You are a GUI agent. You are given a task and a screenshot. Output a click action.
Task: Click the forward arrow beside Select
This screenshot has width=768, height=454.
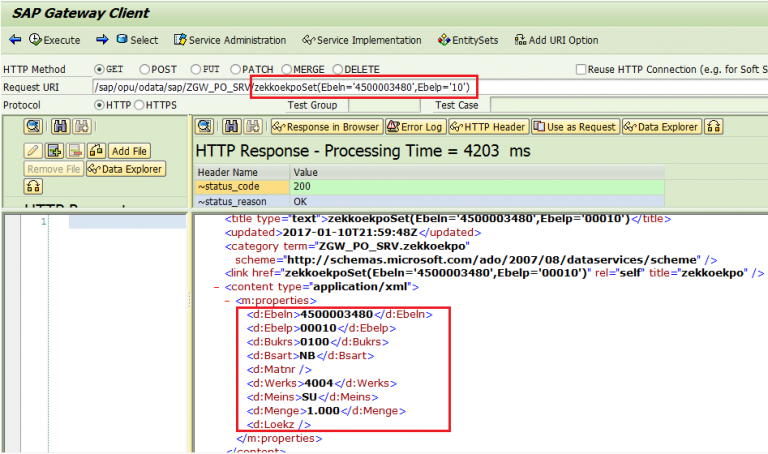(x=102, y=40)
